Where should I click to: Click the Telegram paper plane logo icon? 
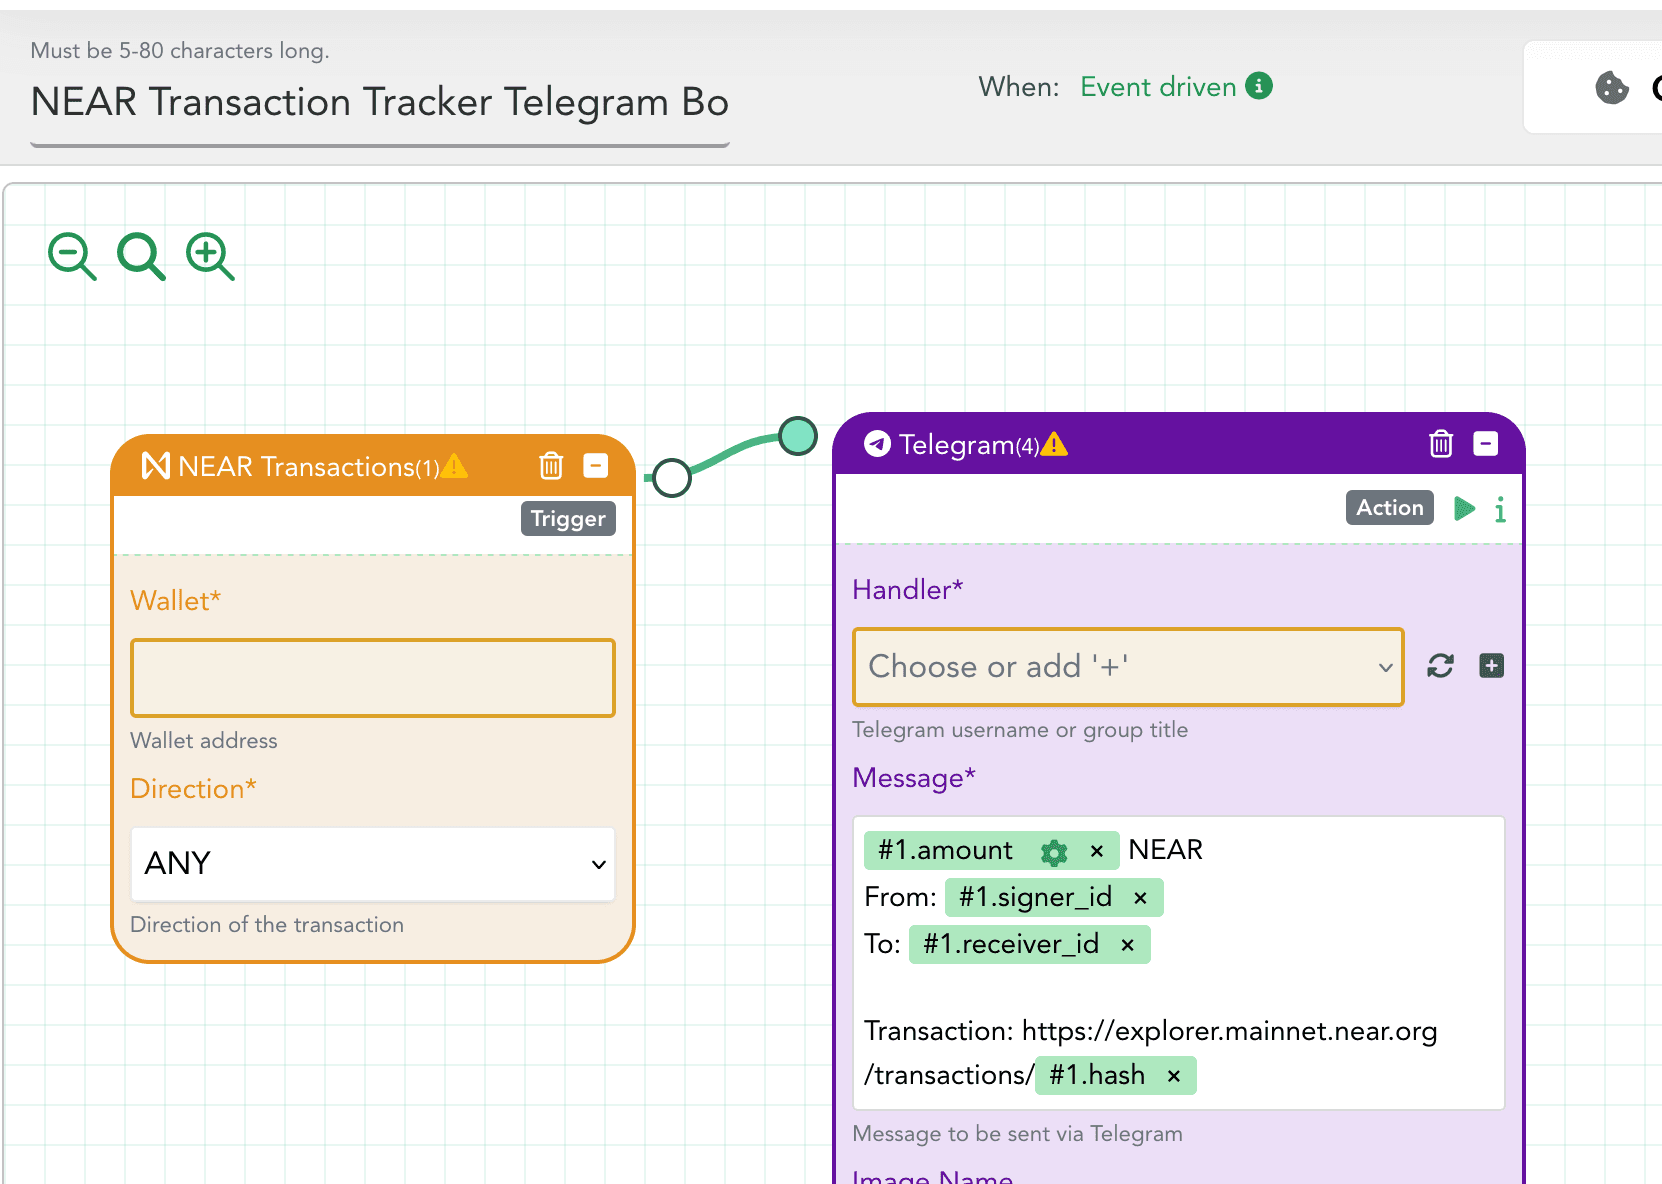click(877, 443)
